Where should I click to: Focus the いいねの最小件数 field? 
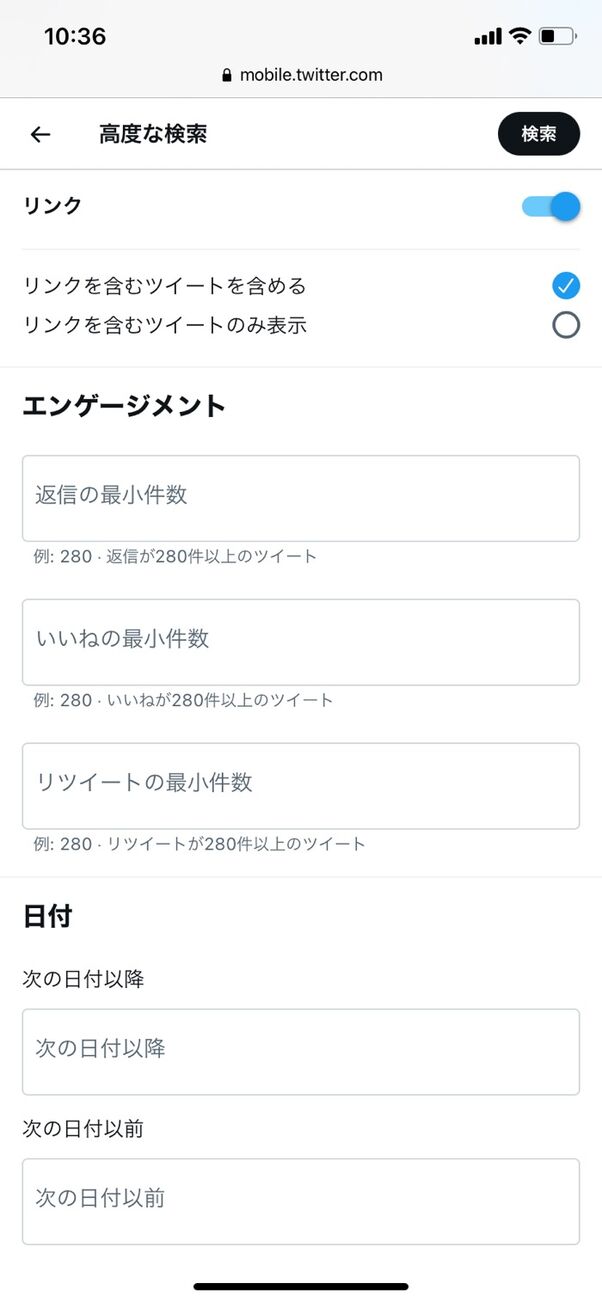[x=301, y=642]
